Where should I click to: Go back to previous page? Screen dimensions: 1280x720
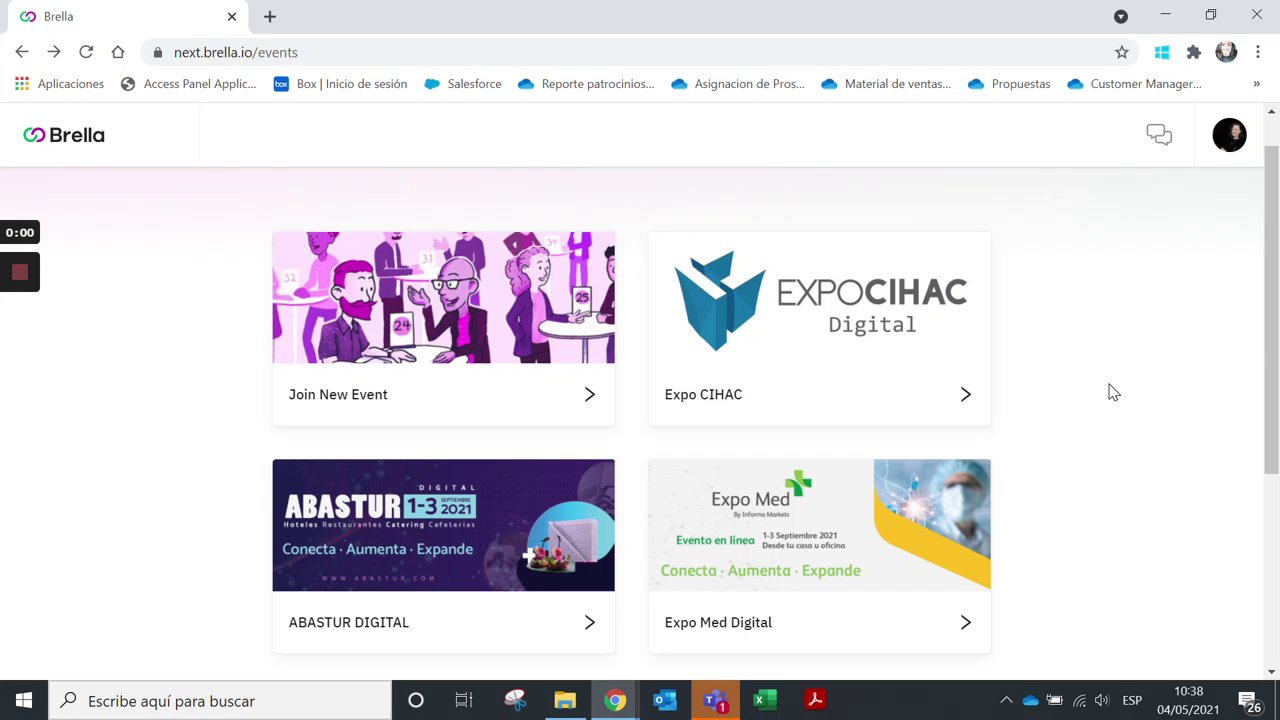pyautogui.click(x=22, y=52)
